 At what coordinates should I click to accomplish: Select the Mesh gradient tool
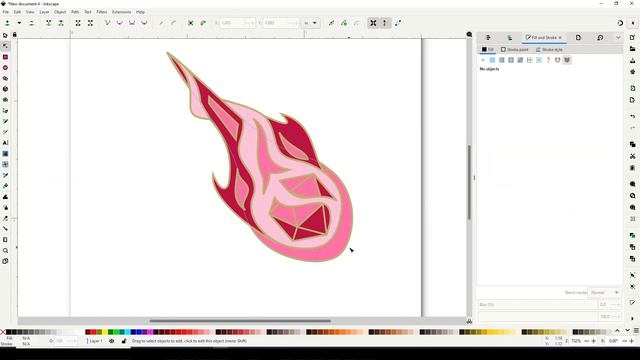click(5, 164)
